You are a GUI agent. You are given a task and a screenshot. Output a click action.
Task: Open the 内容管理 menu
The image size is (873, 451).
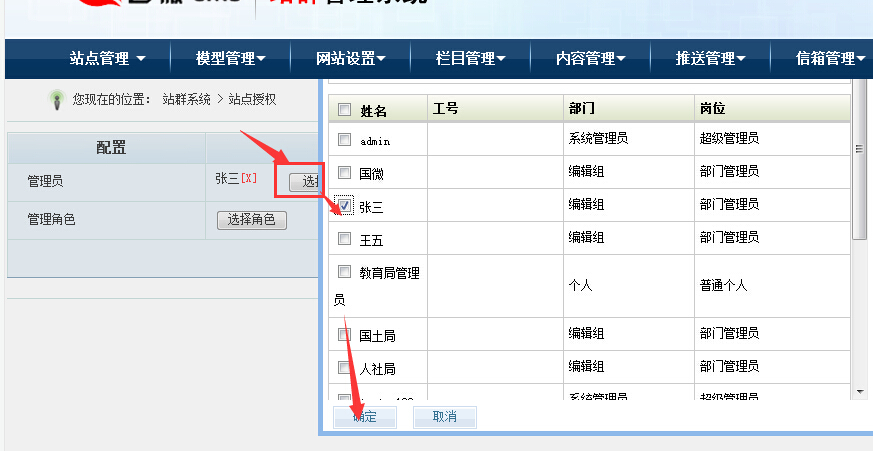tap(590, 59)
